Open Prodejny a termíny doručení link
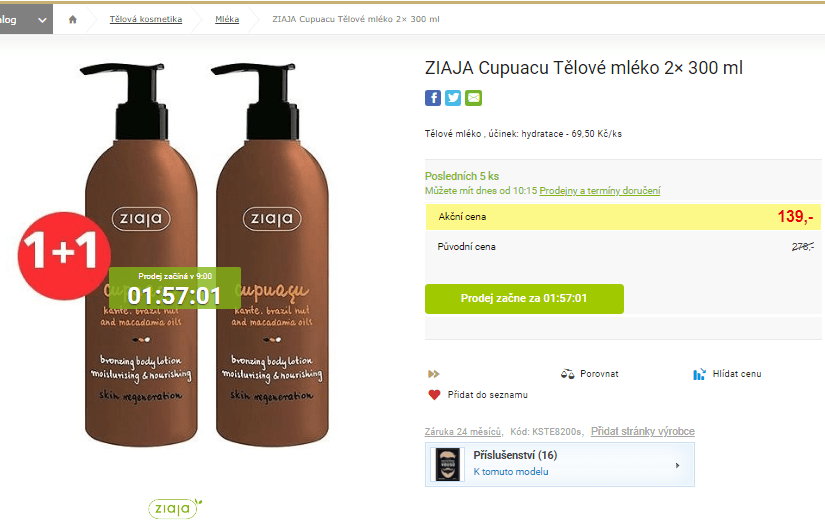Viewport: 825px width, 524px height. point(600,191)
